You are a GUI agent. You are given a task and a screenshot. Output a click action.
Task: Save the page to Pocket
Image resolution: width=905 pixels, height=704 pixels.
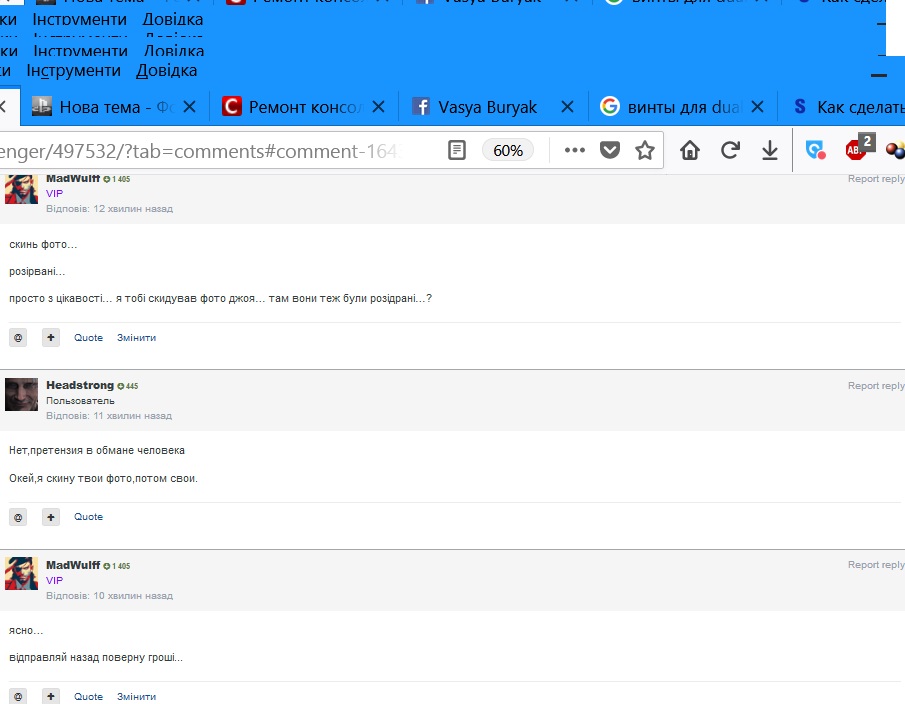point(609,151)
